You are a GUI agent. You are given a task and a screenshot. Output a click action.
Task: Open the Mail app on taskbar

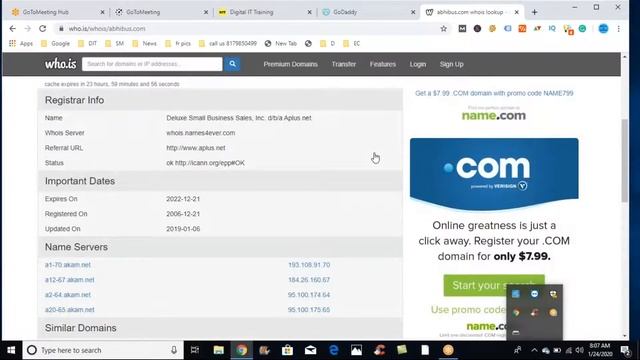[310, 350]
